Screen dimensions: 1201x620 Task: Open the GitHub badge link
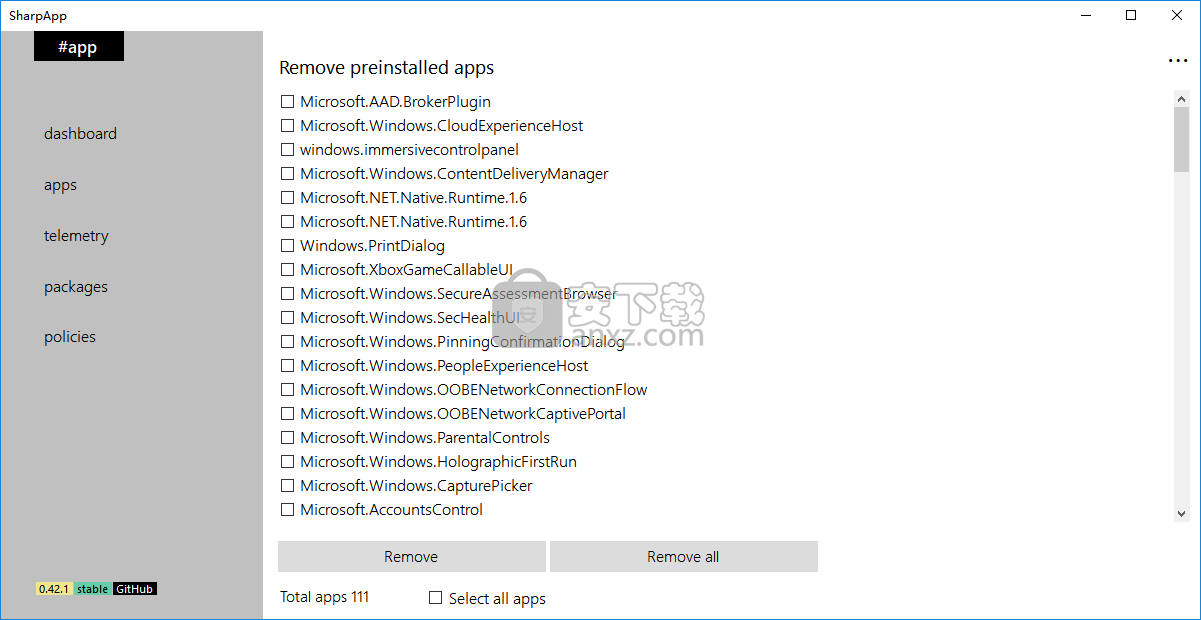(x=135, y=589)
